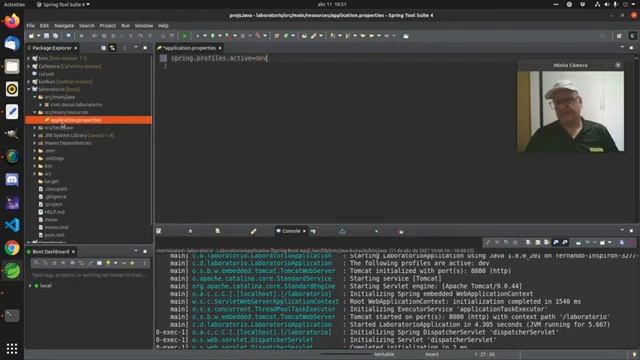Close the application.properties editor tab
The width and height of the screenshot is (640, 360).
click(x=220, y=48)
